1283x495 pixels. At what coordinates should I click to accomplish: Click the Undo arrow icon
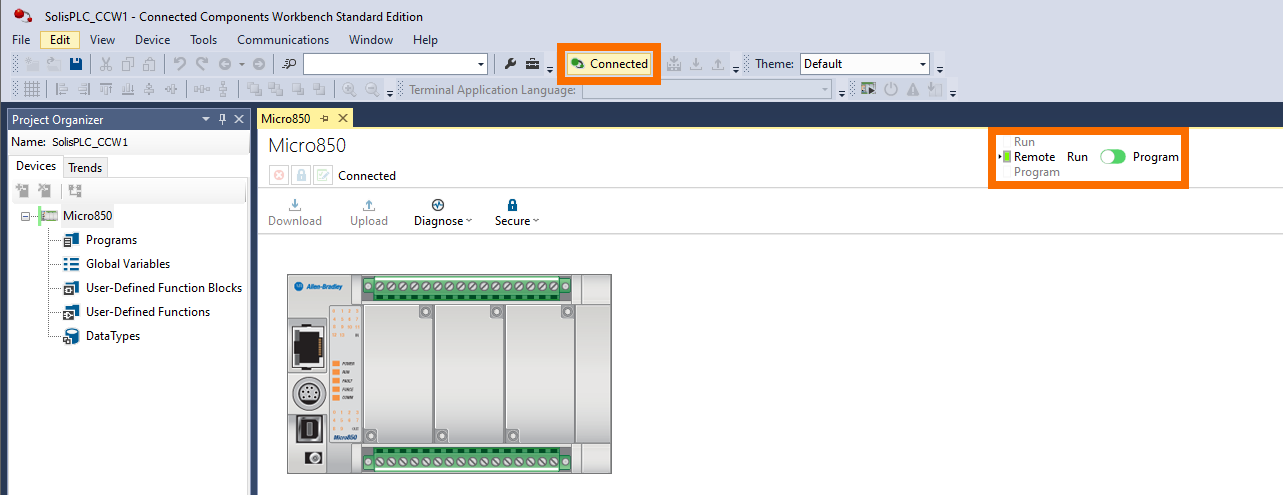(180, 64)
